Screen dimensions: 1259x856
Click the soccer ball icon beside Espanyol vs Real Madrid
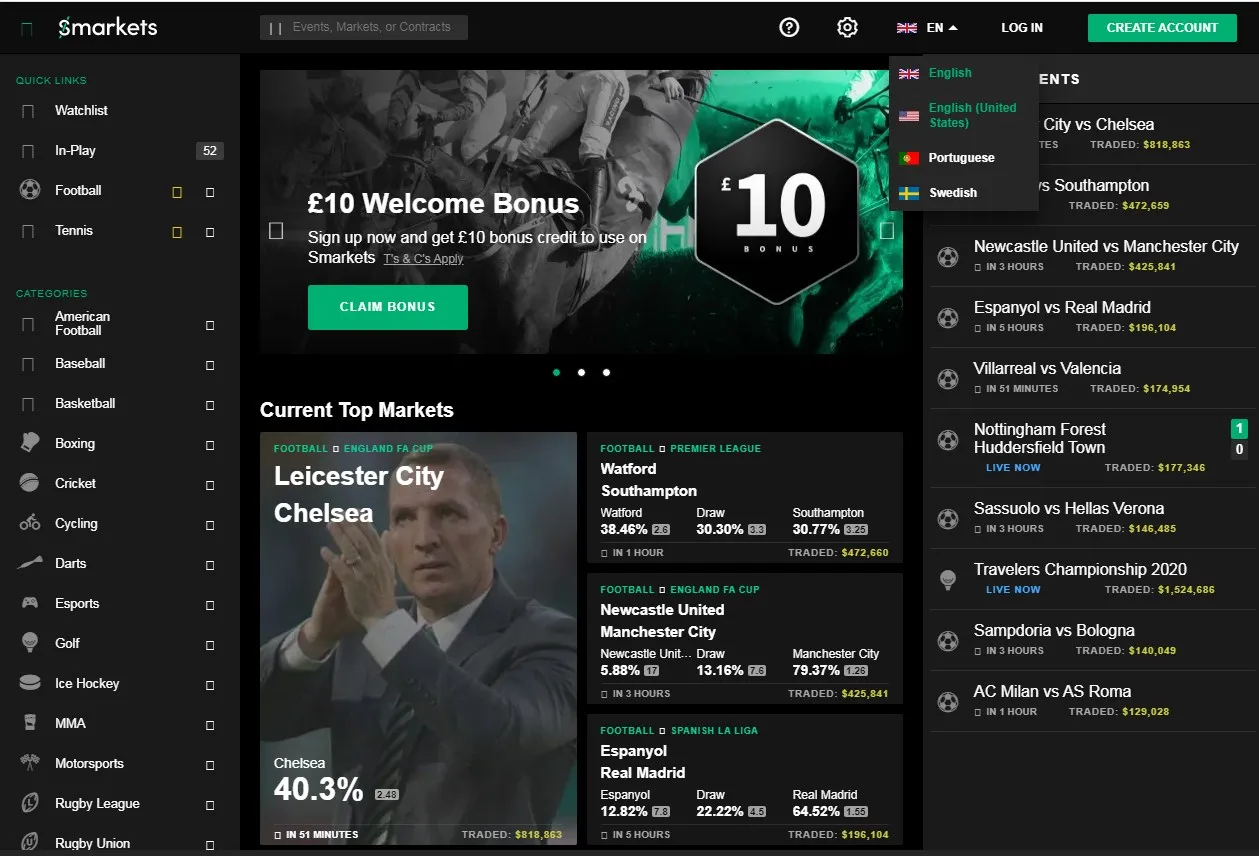[947, 318]
